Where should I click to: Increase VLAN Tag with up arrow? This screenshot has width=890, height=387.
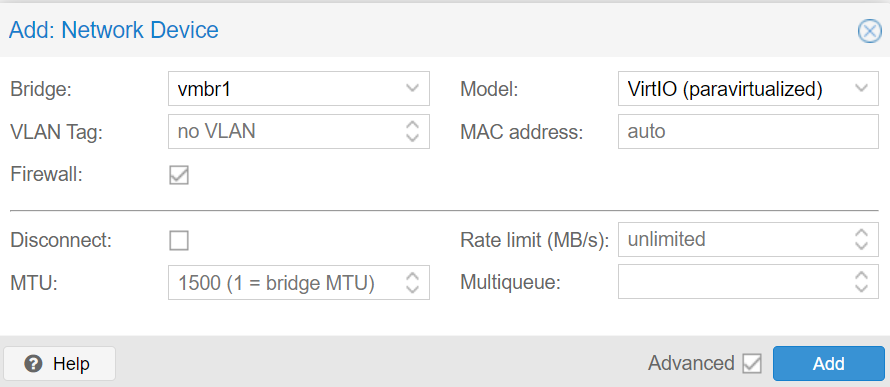click(413, 125)
